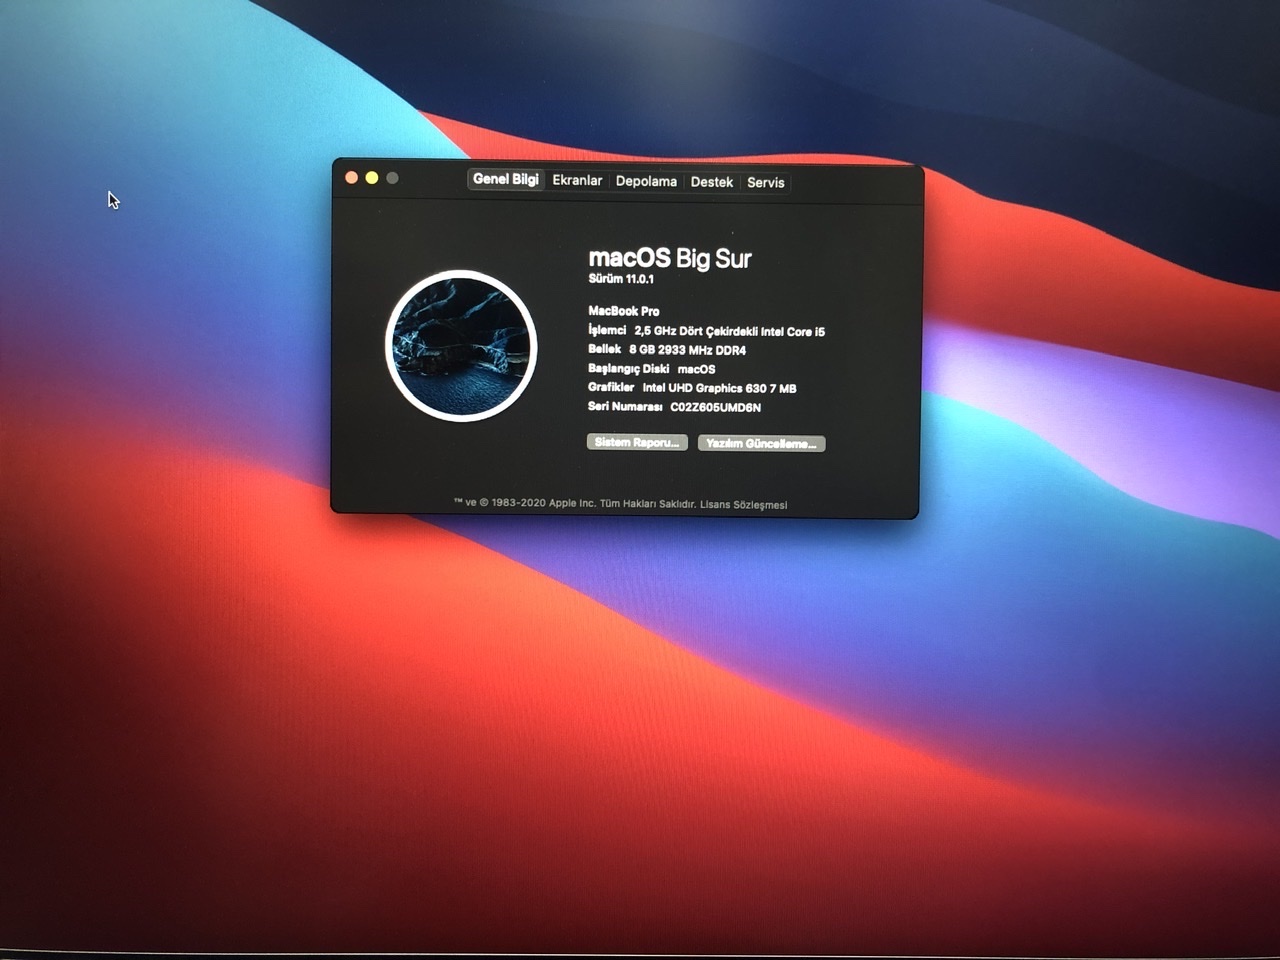Click the Başlangıç Diski macOS value
The height and width of the screenshot is (960, 1280).
click(696, 369)
